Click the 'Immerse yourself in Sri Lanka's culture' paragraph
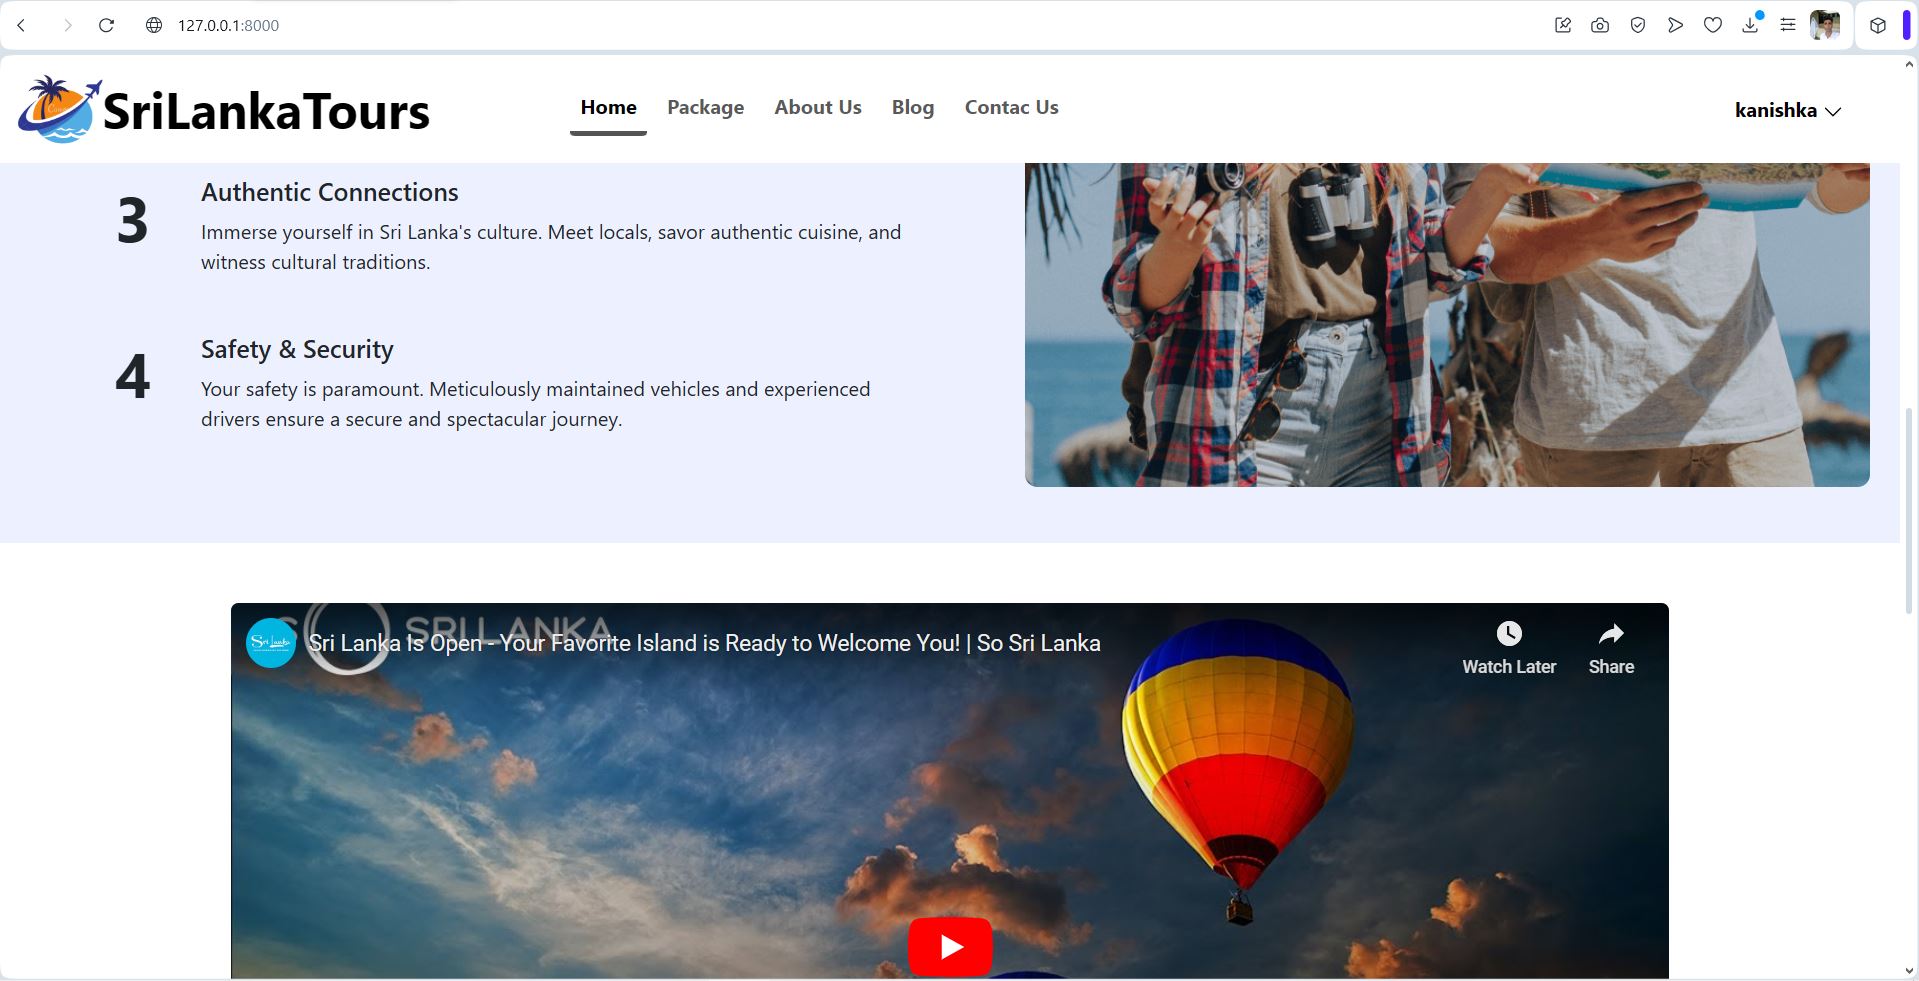Image resolution: width=1919 pixels, height=981 pixels. 551,247
